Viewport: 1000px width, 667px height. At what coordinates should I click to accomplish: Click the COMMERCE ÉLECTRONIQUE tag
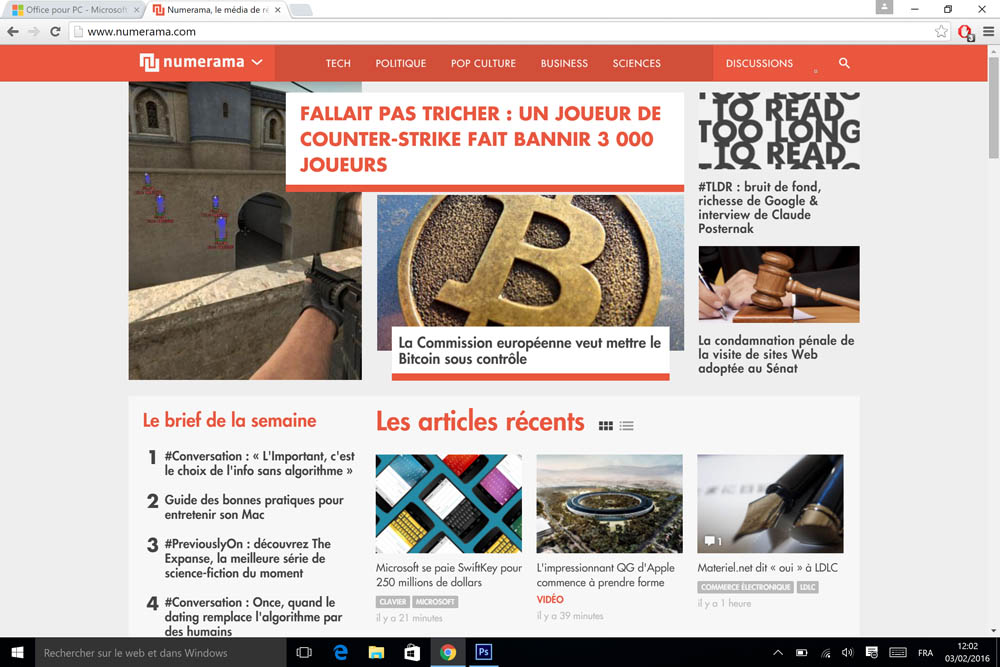746,587
